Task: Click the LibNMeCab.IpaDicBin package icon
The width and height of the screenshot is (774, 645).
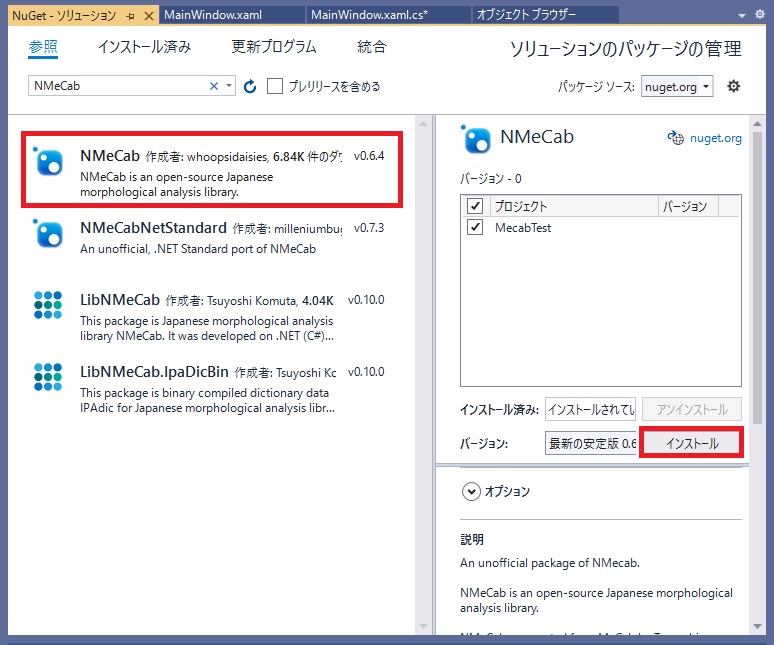Action: point(48,377)
